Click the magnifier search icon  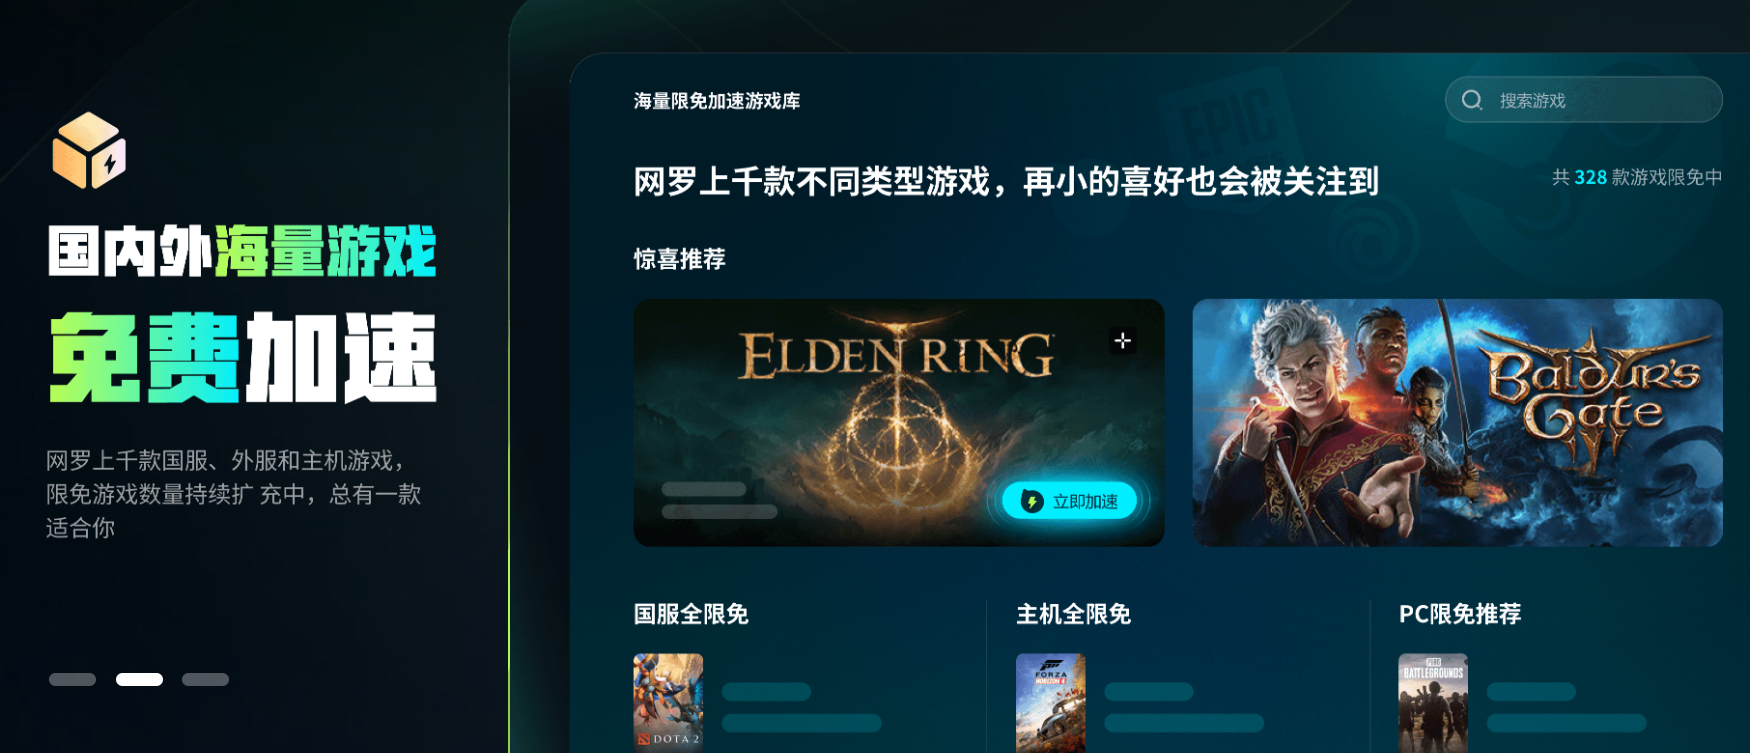(x=1471, y=100)
